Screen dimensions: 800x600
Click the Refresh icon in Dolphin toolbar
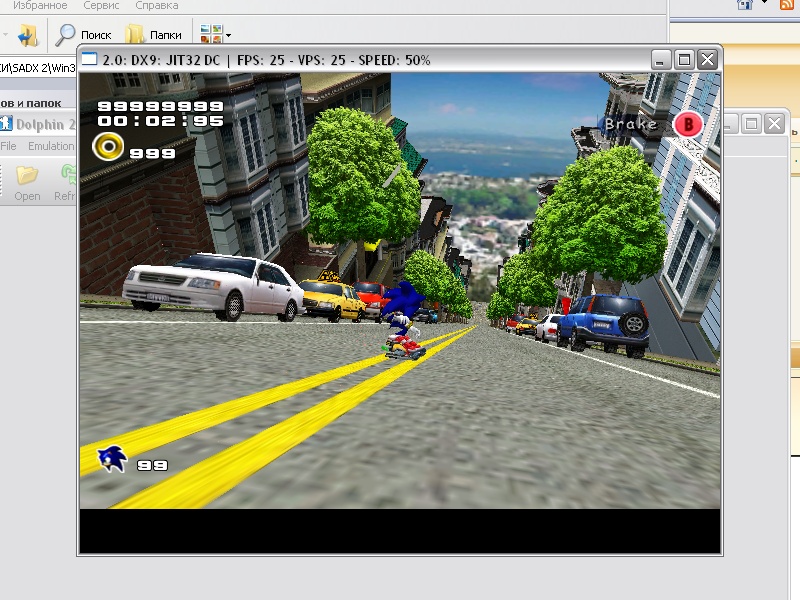click(x=68, y=176)
